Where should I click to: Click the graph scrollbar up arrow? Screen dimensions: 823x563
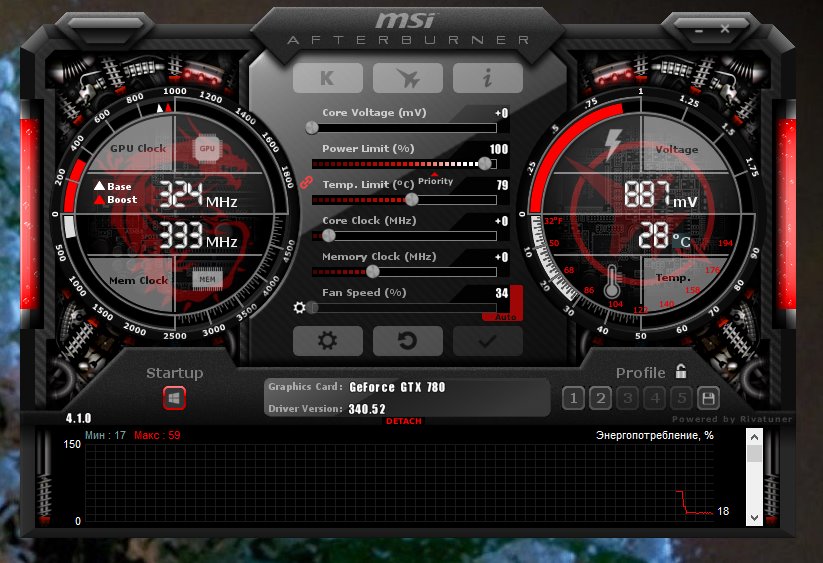pos(754,437)
